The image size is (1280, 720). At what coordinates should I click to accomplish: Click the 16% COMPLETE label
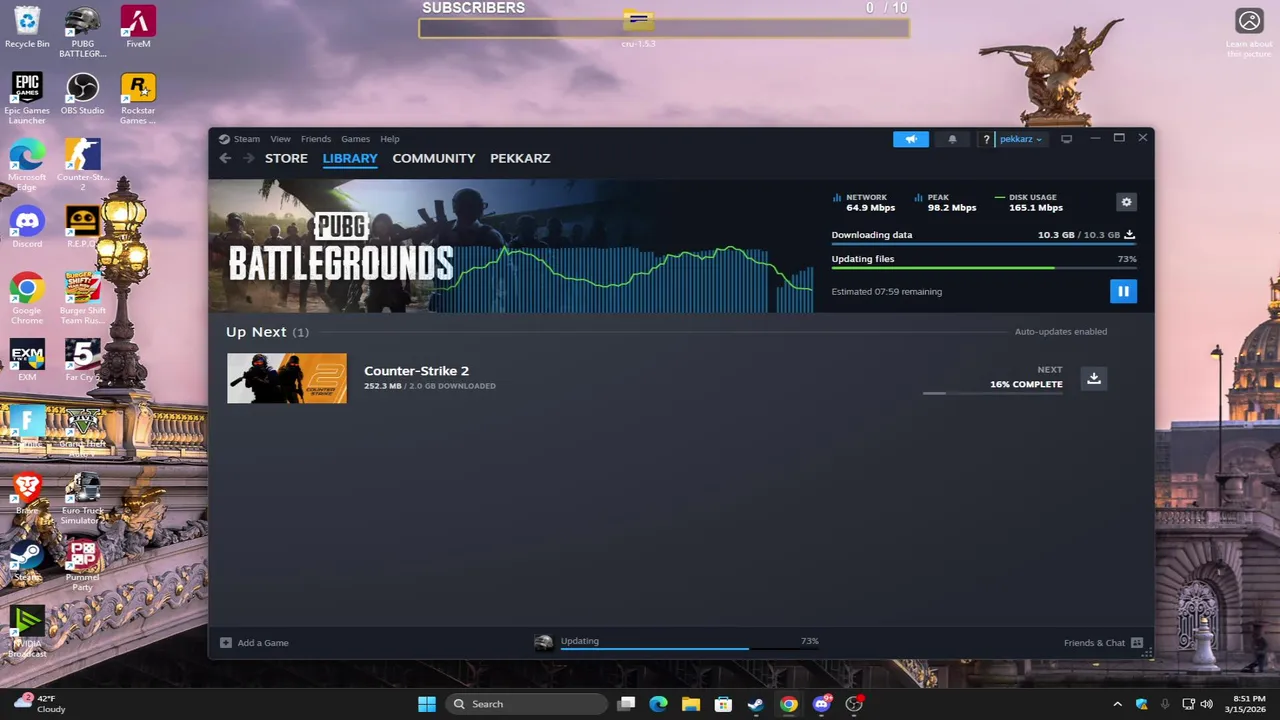(x=1026, y=384)
